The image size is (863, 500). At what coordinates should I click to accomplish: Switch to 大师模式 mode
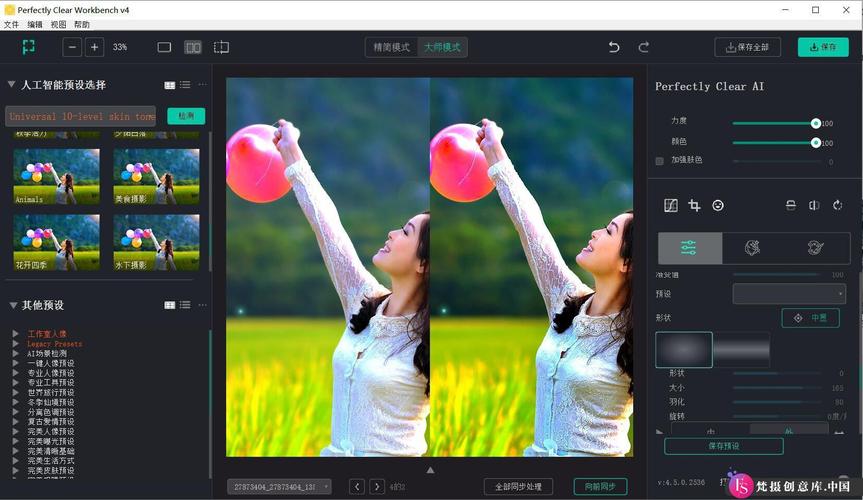pyautogui.click(x=443, y=47)
